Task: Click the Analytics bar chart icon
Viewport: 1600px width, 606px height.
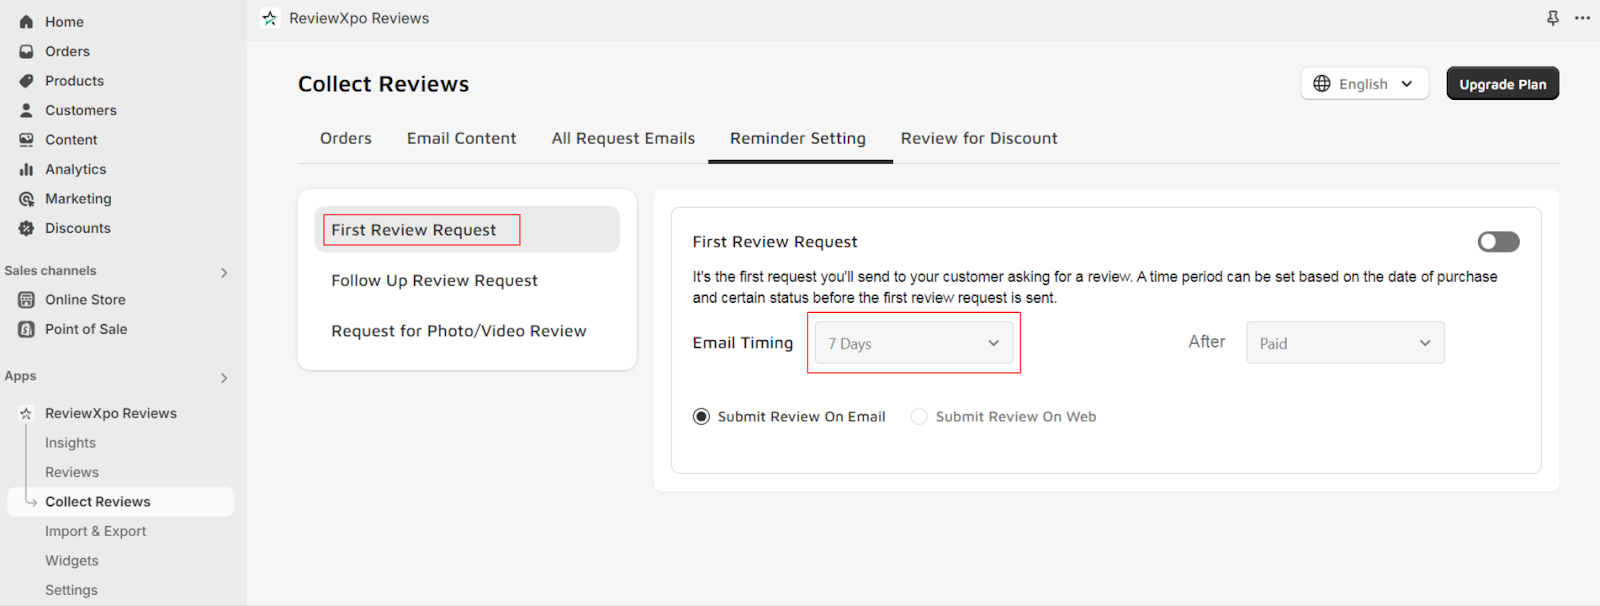Action: point(26,169)
